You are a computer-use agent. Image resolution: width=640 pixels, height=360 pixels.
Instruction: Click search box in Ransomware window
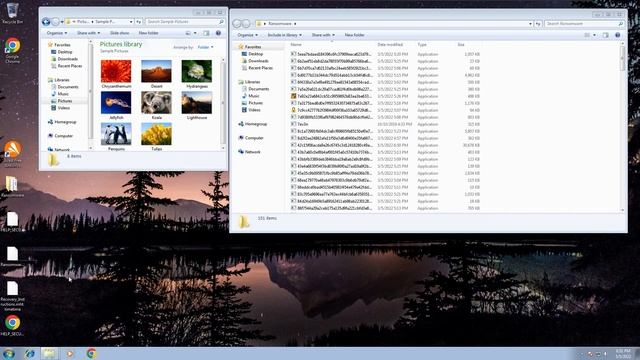(x=584, y=24)
